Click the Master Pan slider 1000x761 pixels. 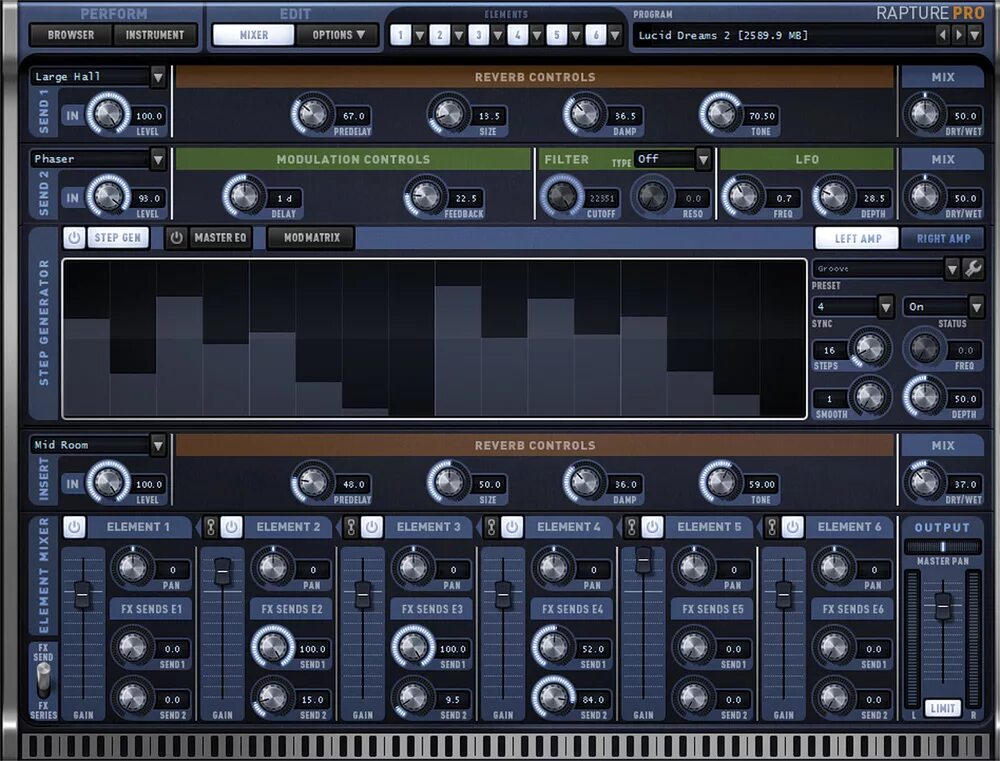943,547
